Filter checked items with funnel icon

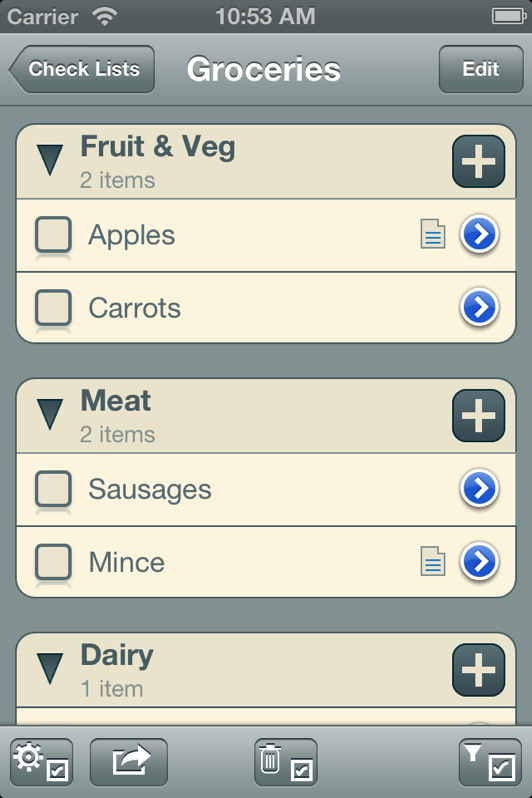coord(490,762)
